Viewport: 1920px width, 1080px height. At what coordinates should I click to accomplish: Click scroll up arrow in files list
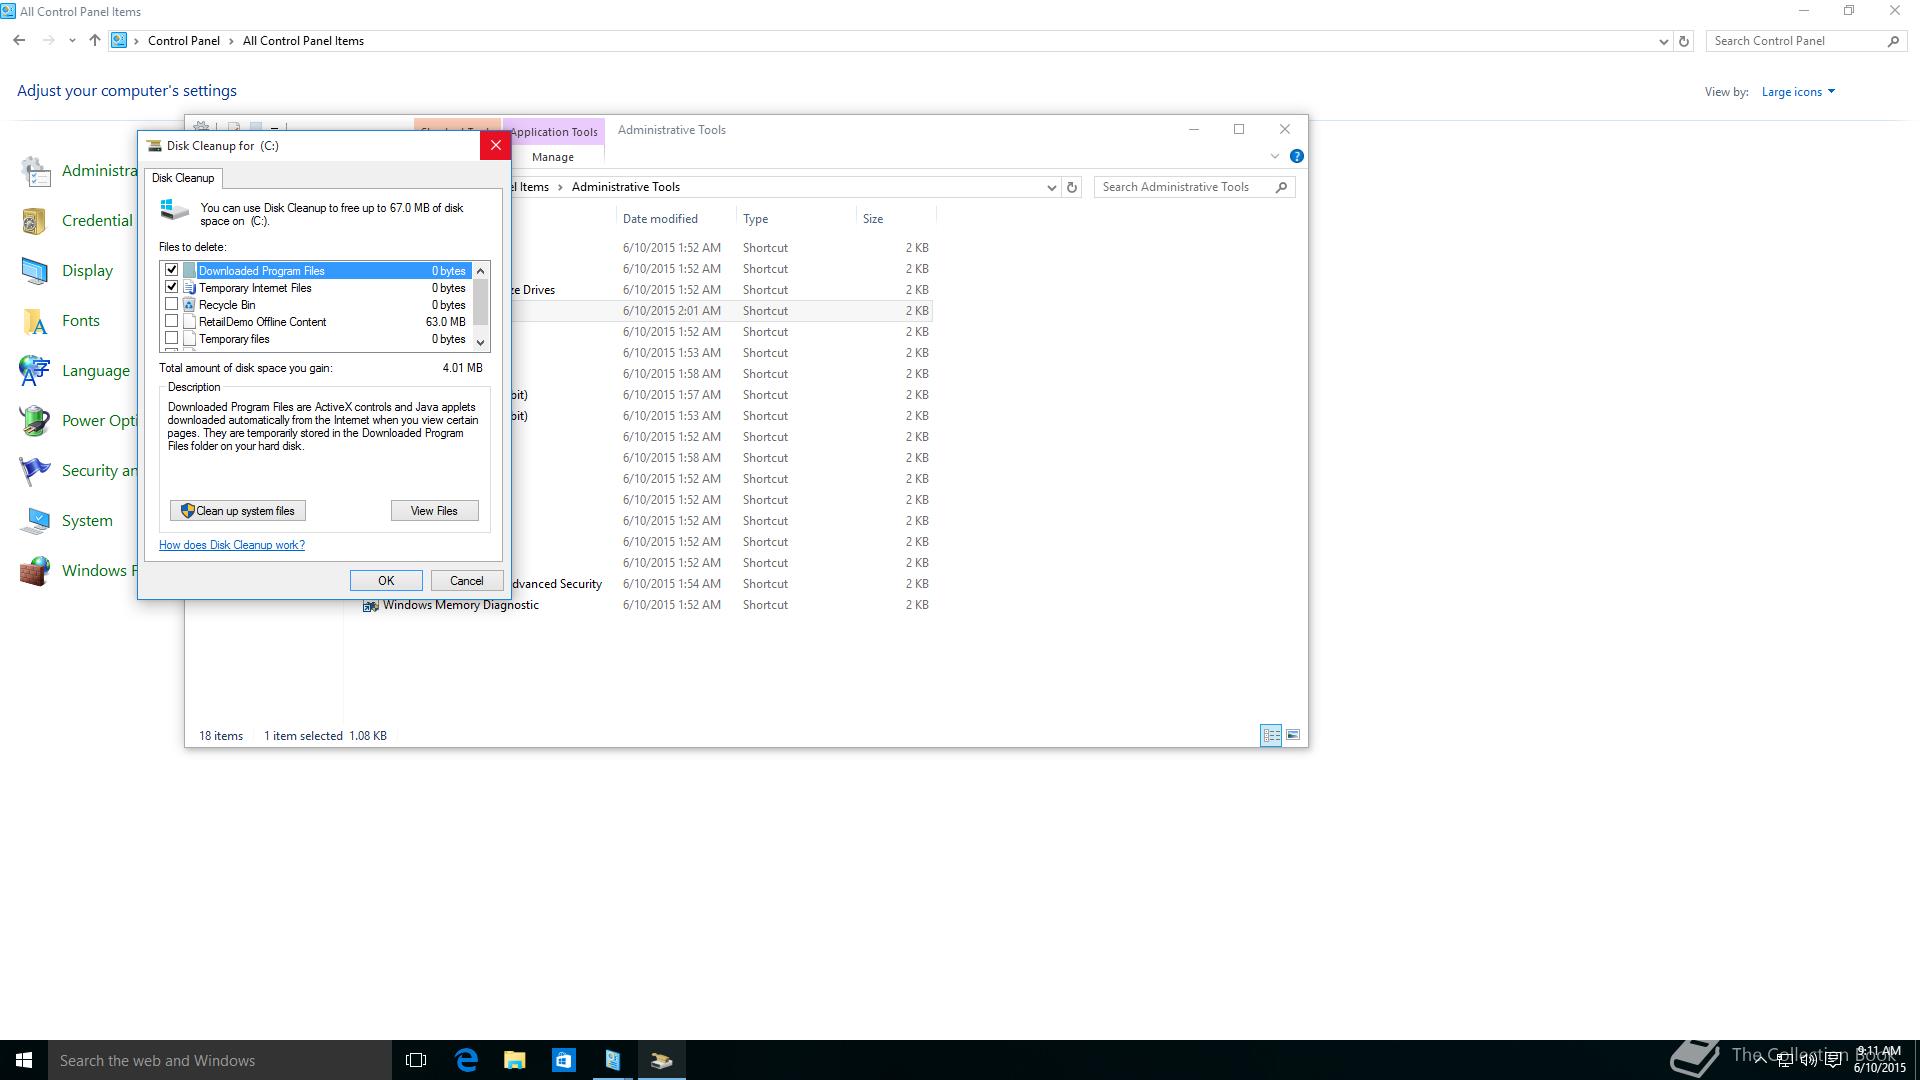tap(481, 271)
